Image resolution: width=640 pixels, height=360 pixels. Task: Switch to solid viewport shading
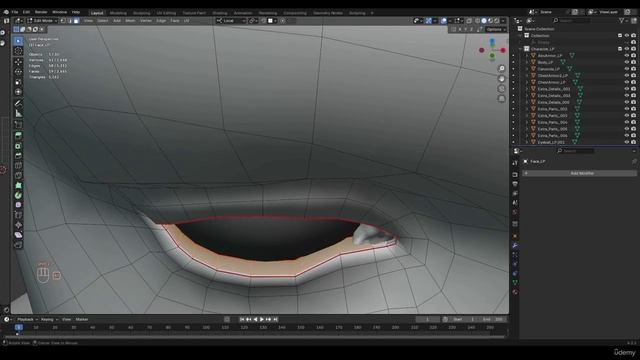pyautogui.click(x=484, y=20)
